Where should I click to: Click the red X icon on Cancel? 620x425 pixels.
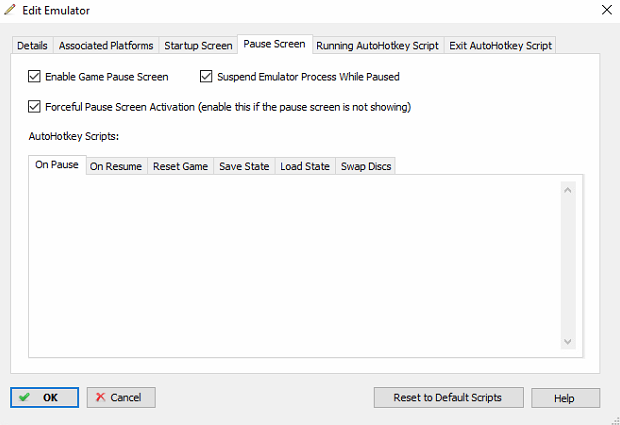click(x=100, y=397)
